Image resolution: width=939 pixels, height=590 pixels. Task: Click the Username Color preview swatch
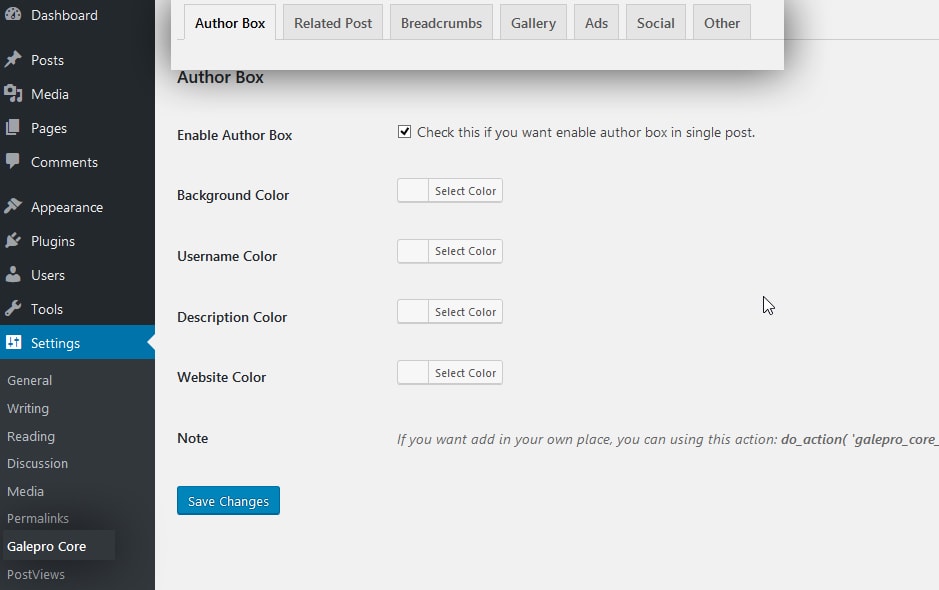coord(414,251)
